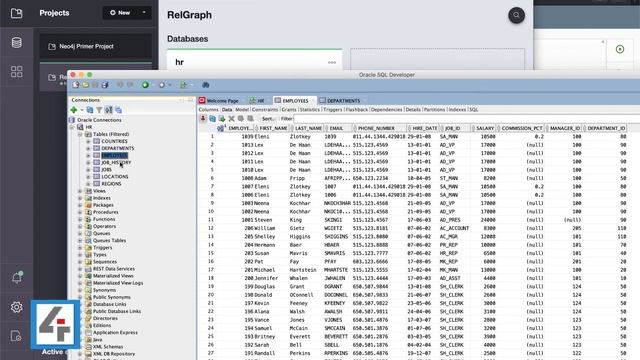Expand the LOCATIONS table node
Screen dimensions: 640x360
[x=88, y=177]
